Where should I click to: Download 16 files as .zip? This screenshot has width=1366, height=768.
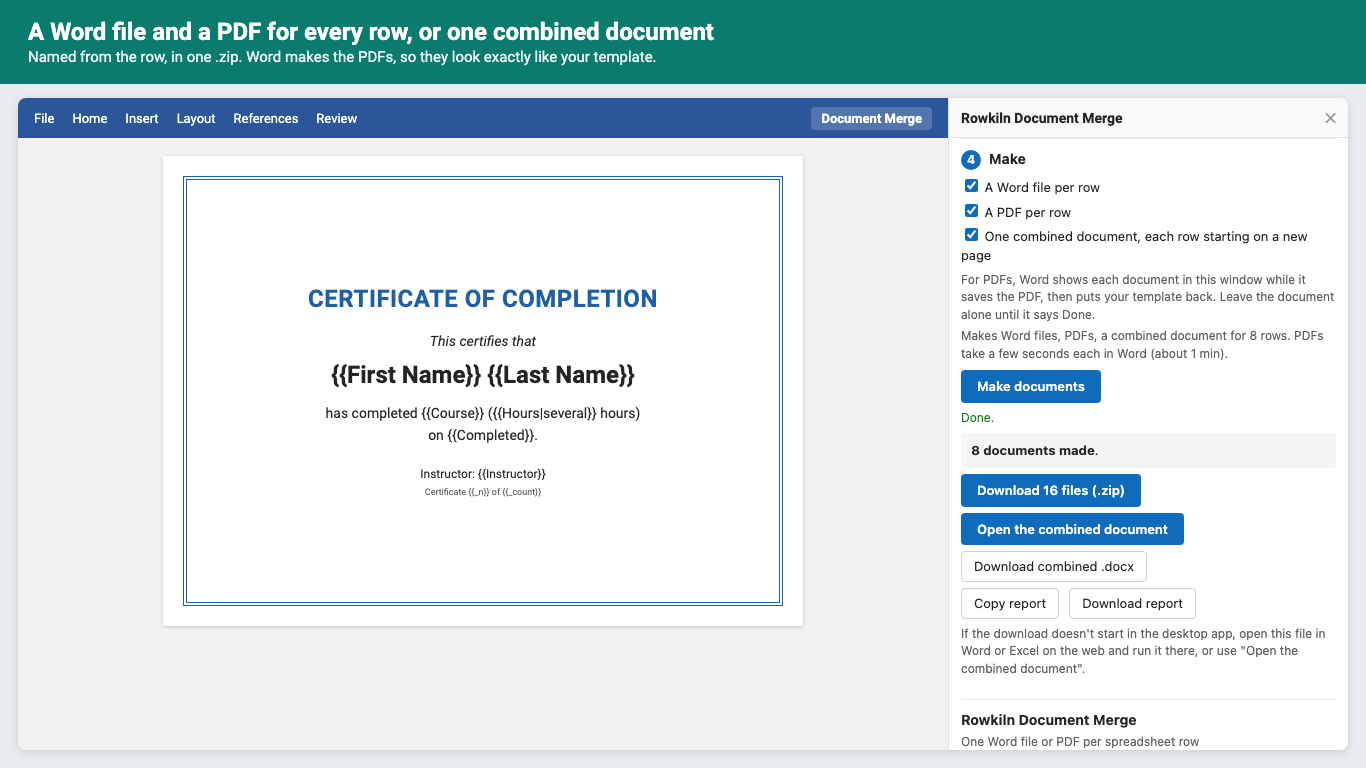click(x=1051, y=490)
